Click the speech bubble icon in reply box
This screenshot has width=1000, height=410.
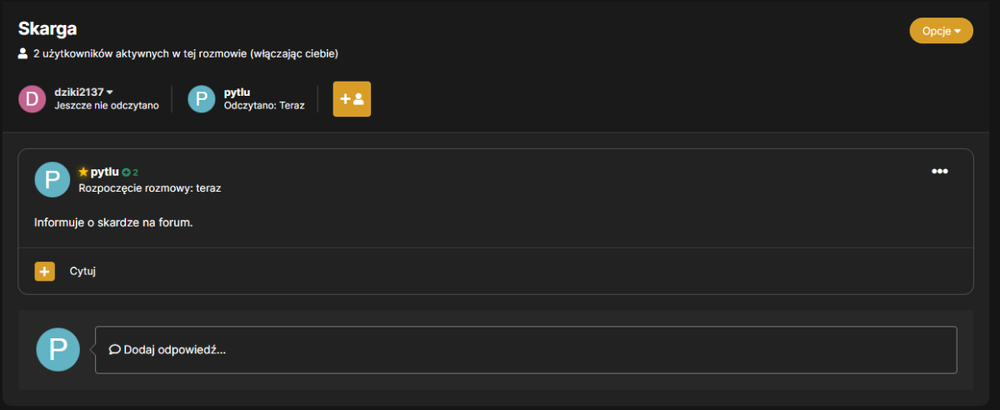[x=115, y=349]
